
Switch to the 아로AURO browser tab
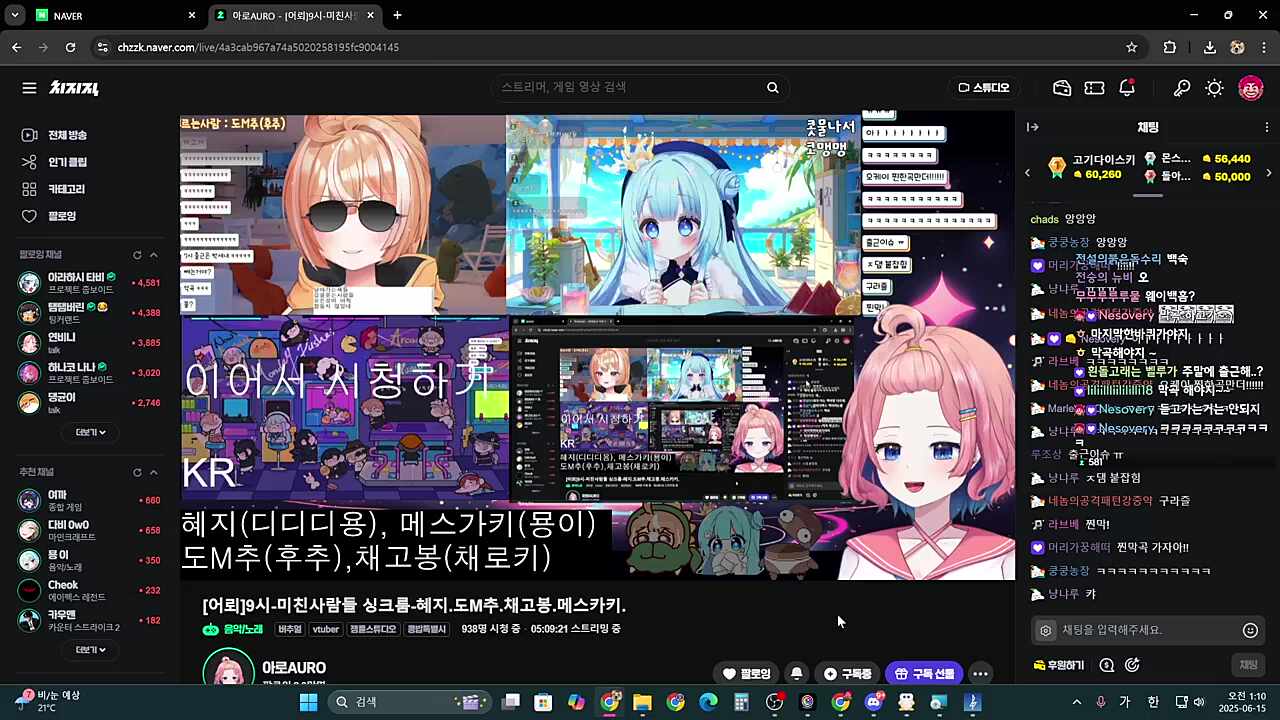[x=295, y=15]
